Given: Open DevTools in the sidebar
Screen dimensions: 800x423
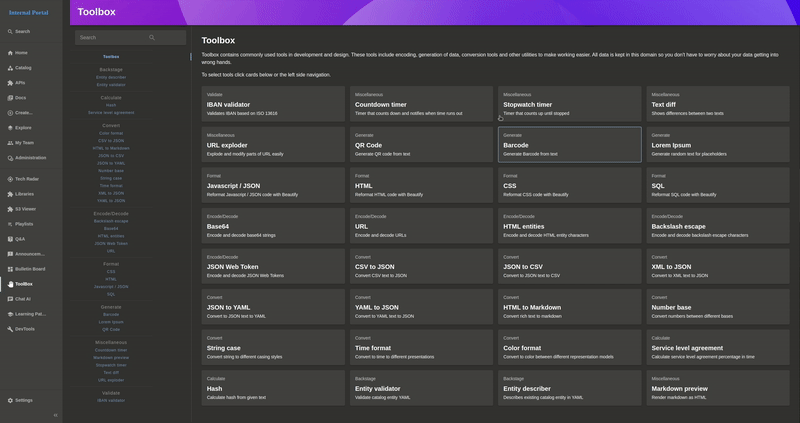Looking at the screenshot, I should (x=24, y=328).
